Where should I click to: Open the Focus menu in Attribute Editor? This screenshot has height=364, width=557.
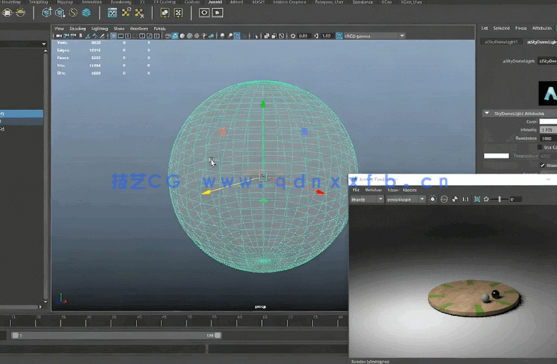point(521,28)
